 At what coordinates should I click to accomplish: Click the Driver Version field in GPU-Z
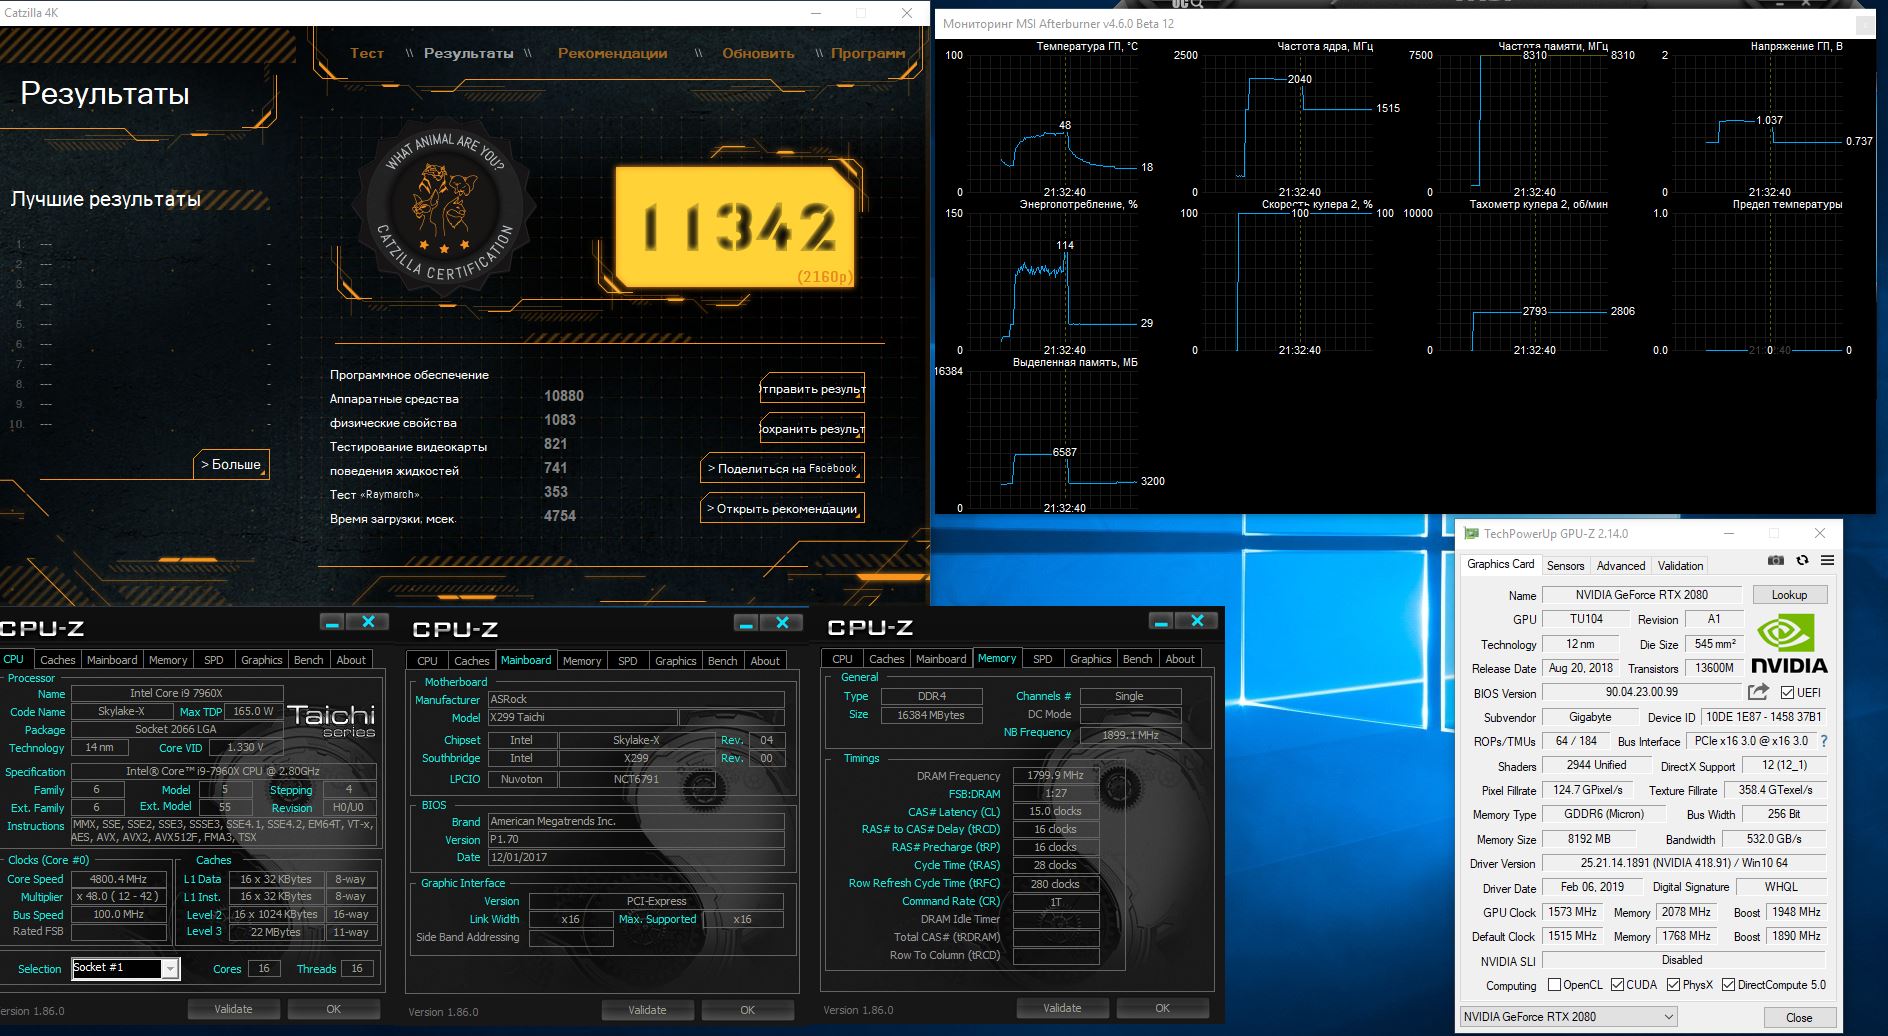click(x=1684, y=863)
